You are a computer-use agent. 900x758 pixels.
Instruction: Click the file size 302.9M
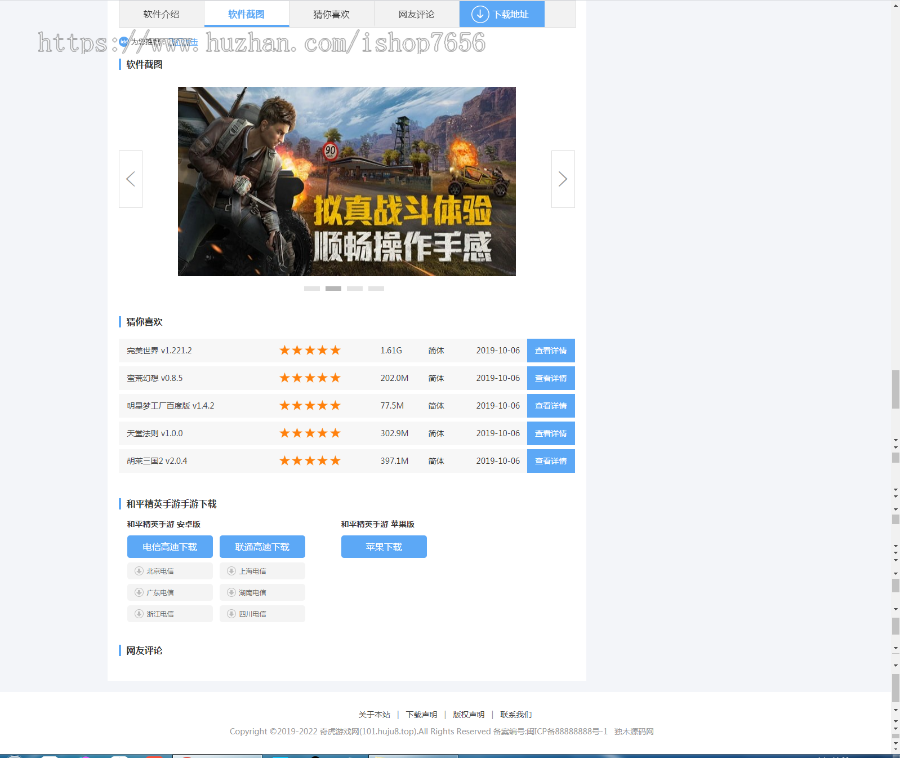394,433
